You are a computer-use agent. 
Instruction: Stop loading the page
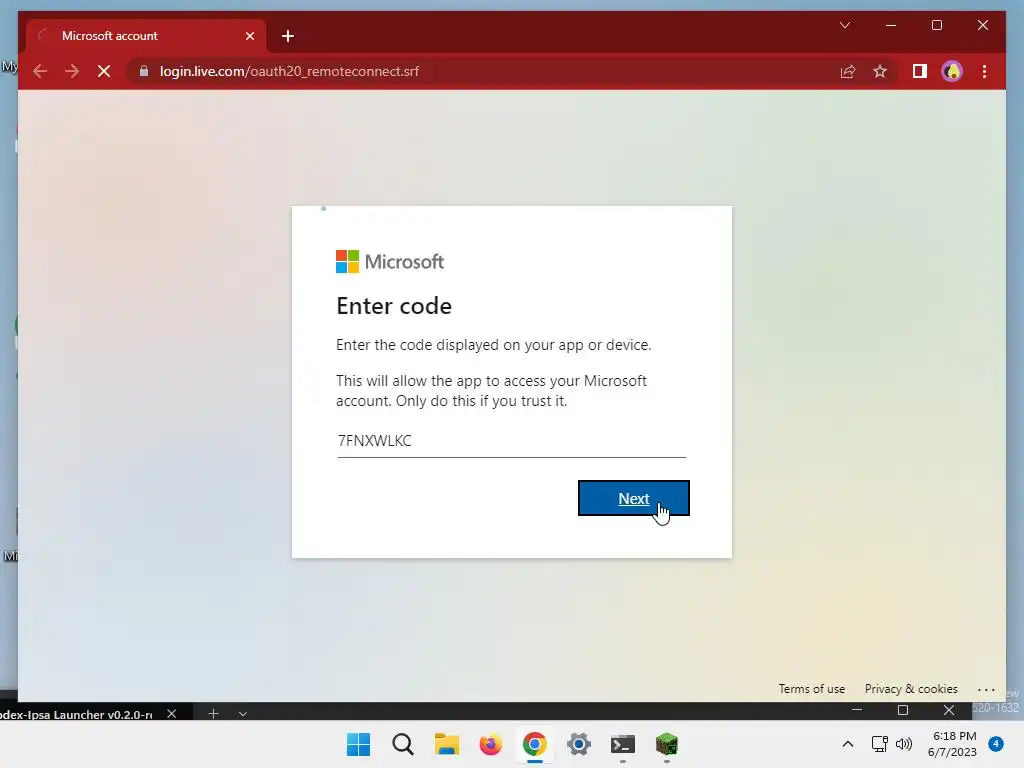104,71
